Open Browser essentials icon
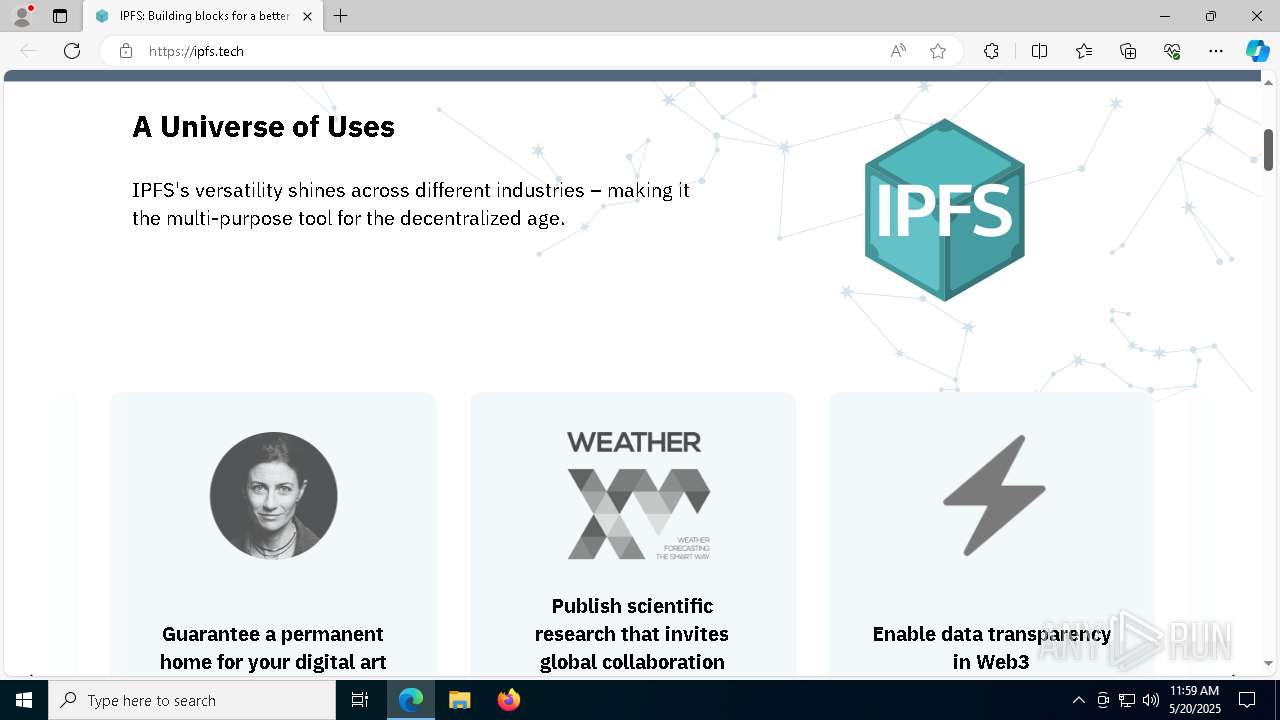This screenshot has width=1280, height=720. [x=1172, y=51]
